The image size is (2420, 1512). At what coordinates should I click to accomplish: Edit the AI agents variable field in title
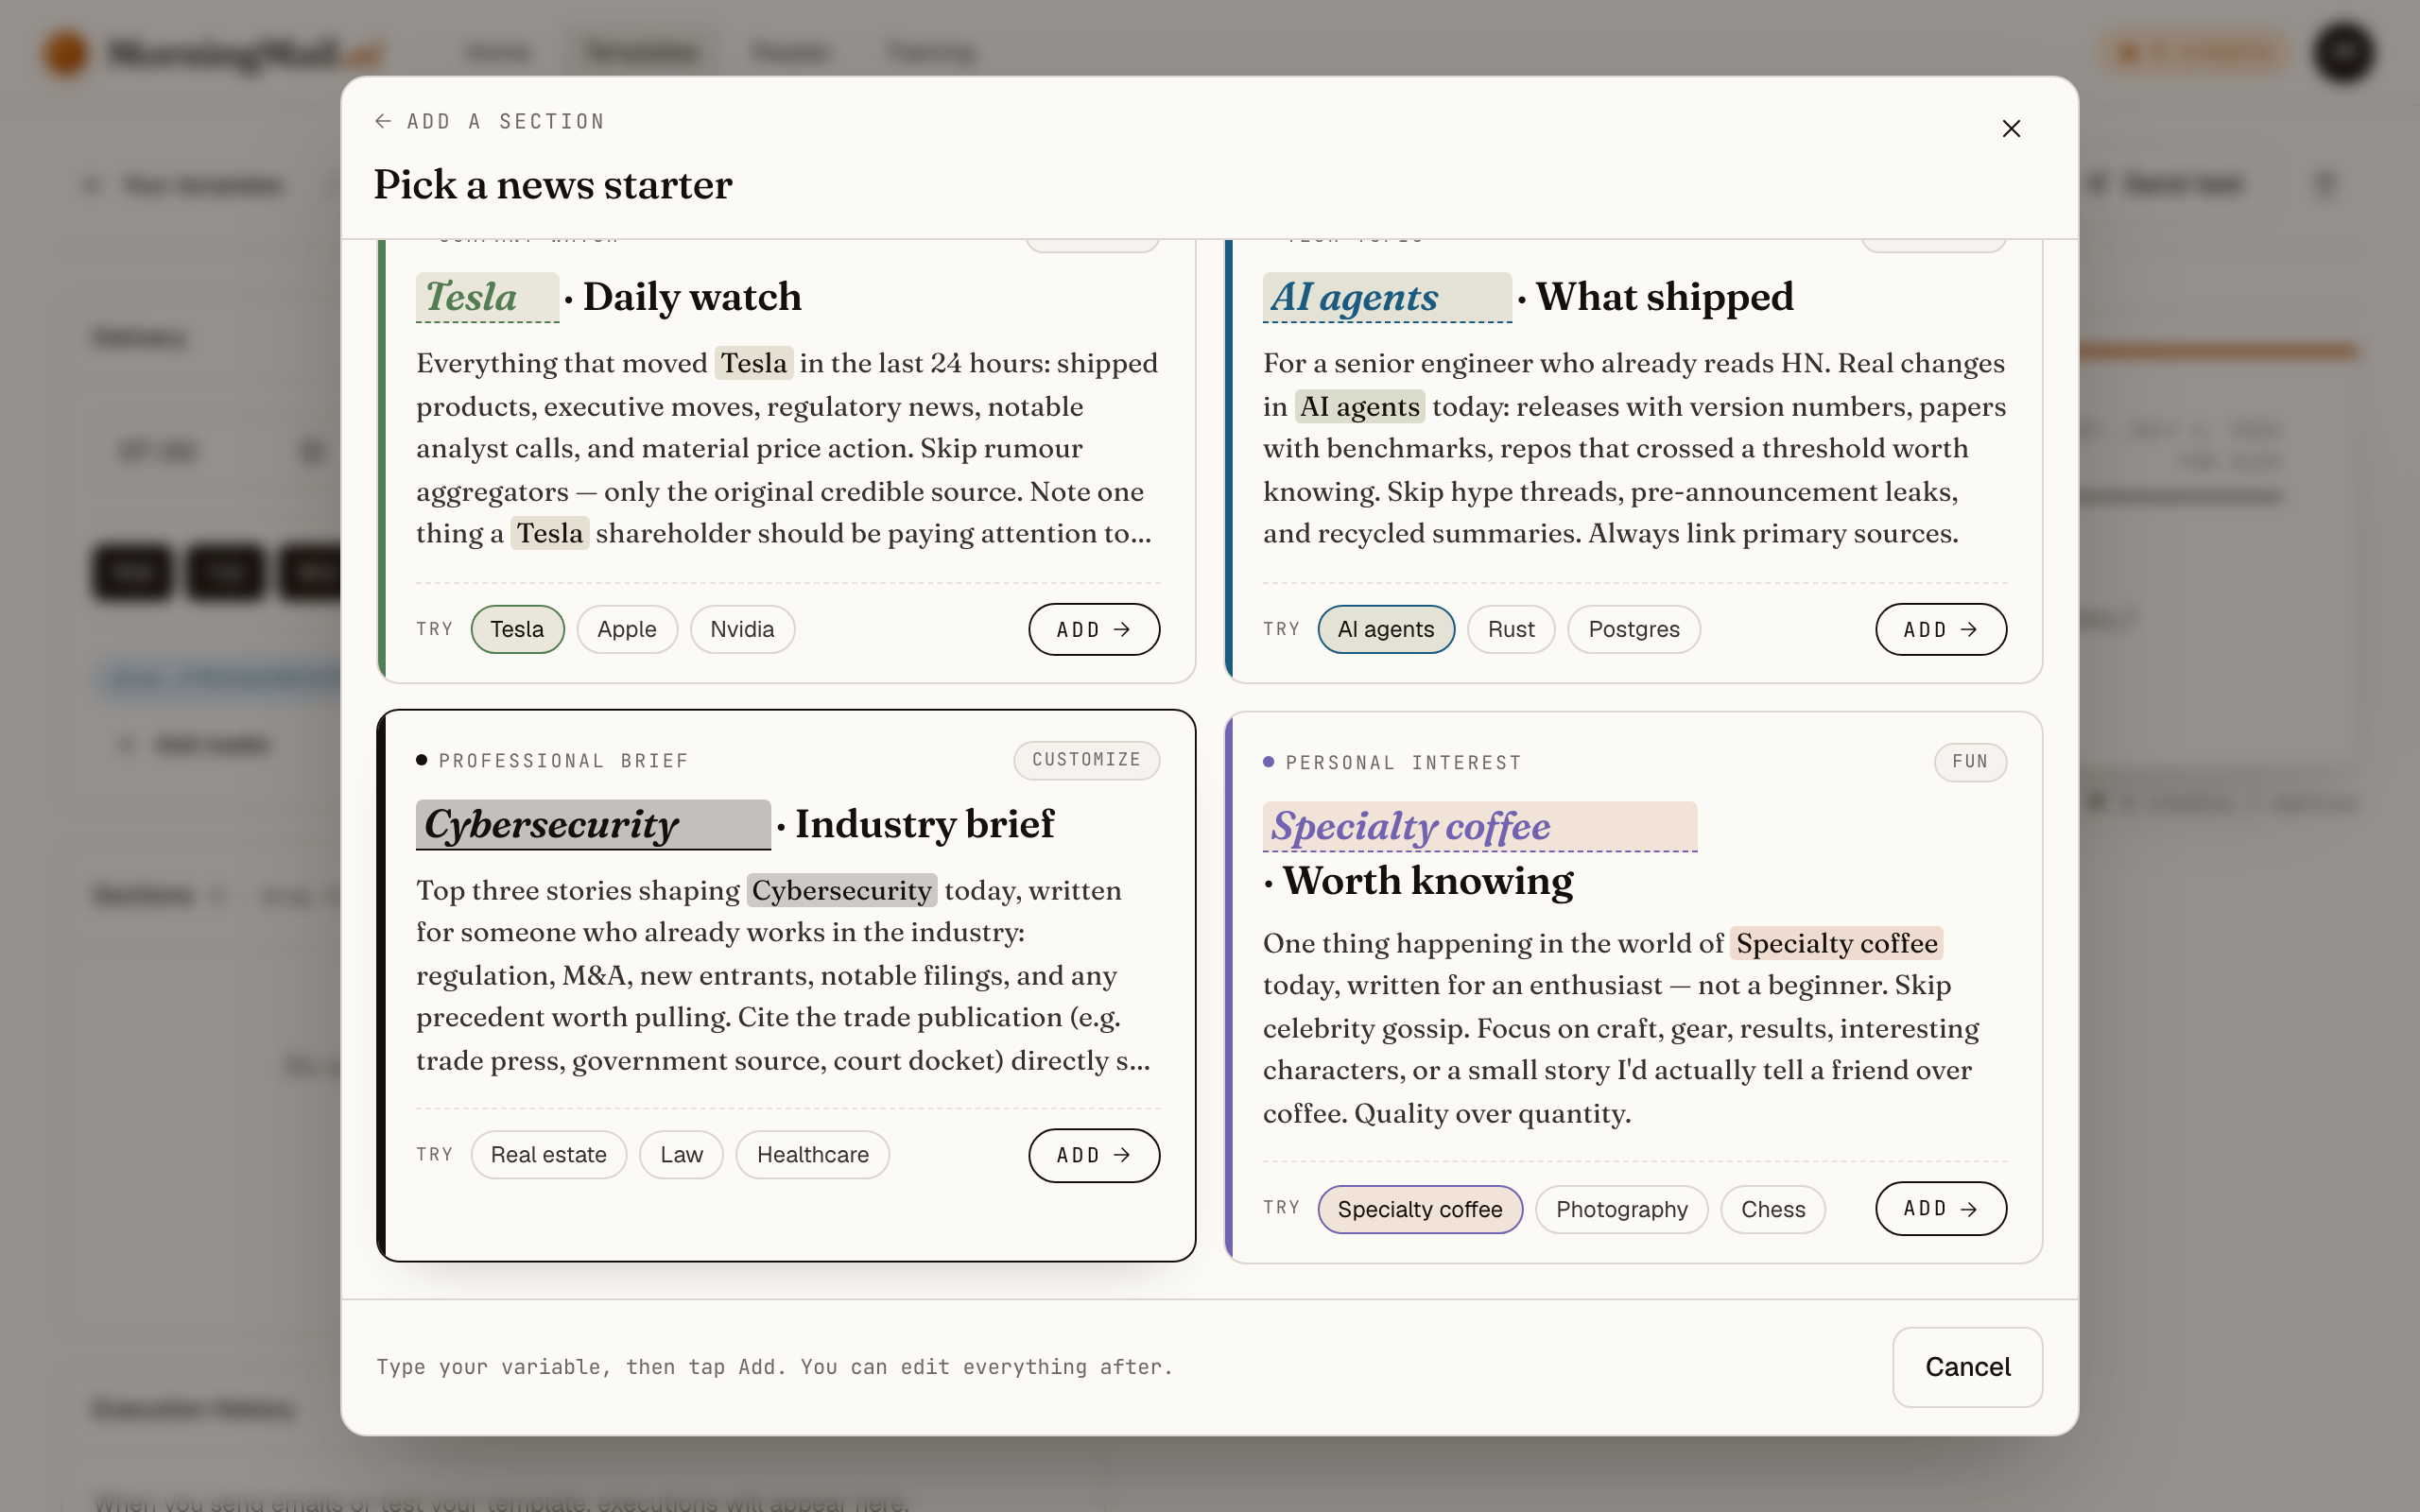[x=1387, y=297]
